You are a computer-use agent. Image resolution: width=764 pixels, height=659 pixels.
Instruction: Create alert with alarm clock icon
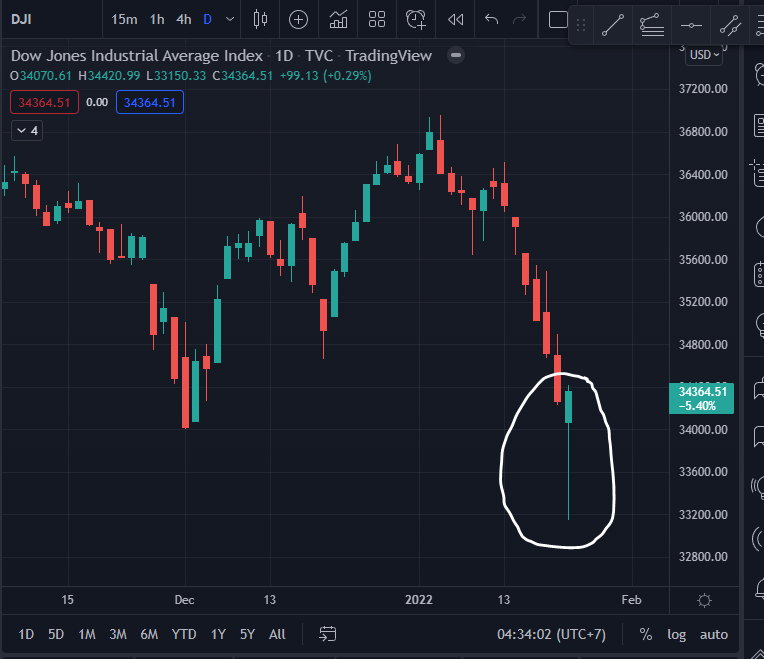[416, 19]
